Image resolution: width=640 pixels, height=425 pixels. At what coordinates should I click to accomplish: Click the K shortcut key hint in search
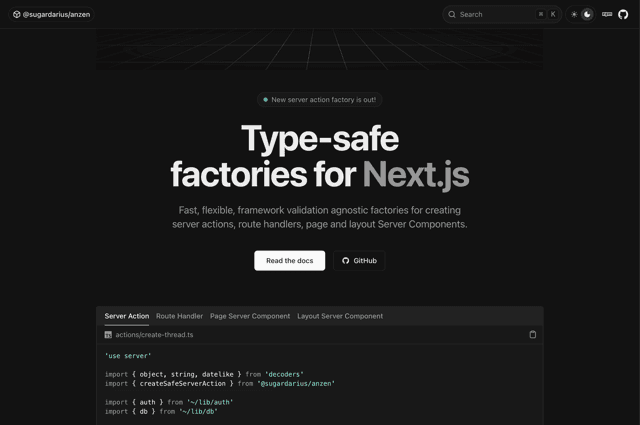pyautogui.click(x=553, y=14)
